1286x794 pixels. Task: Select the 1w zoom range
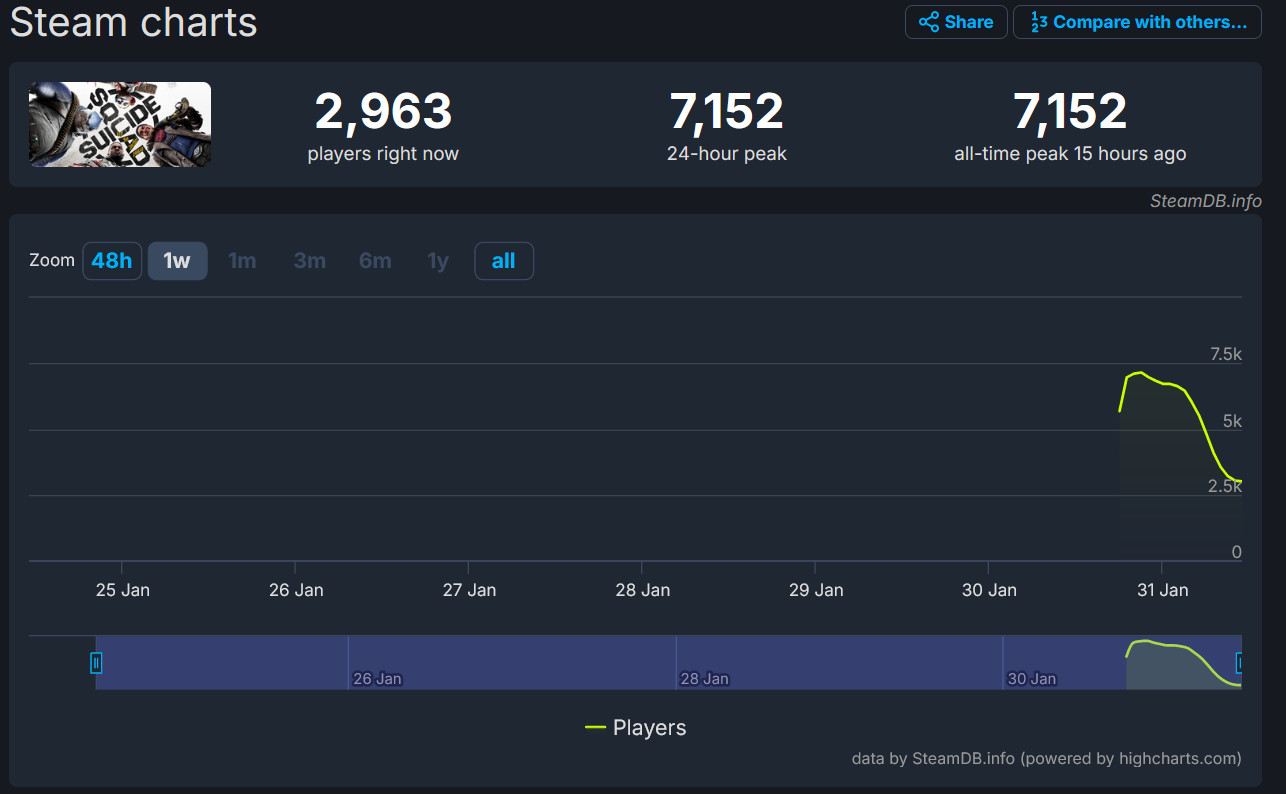coord(177,261)
